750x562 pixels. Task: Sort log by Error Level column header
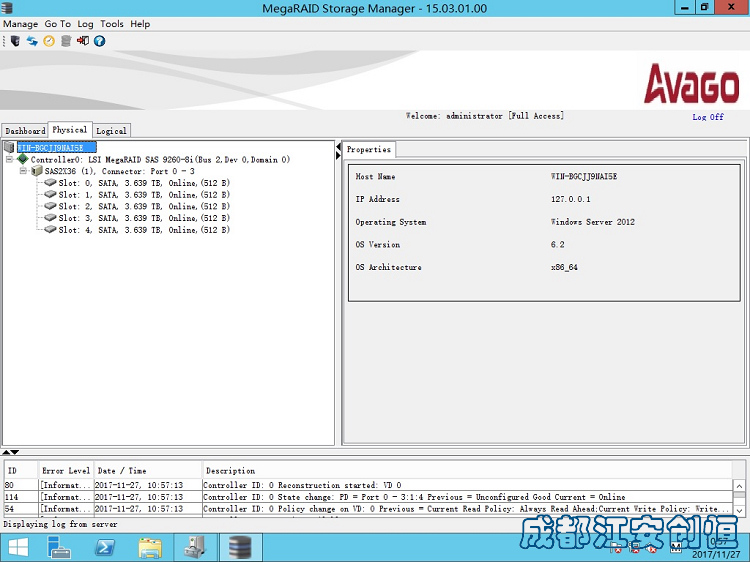66,471
